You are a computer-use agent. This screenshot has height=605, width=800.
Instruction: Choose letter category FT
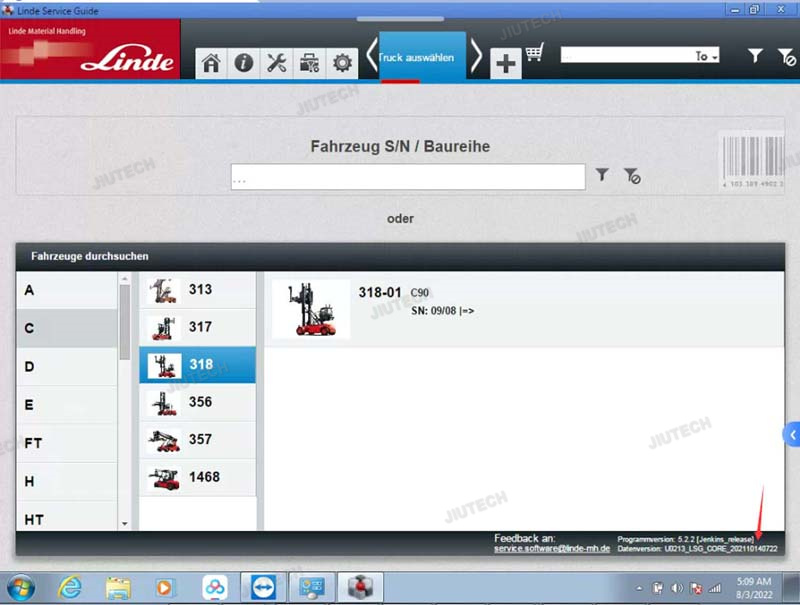point(67,443)
